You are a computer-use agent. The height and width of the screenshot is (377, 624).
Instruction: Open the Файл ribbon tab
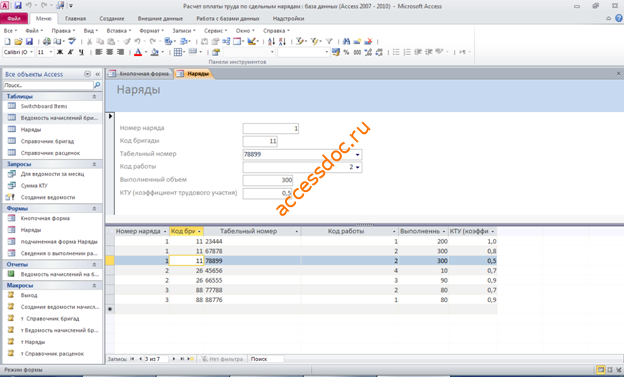(14, 18)
